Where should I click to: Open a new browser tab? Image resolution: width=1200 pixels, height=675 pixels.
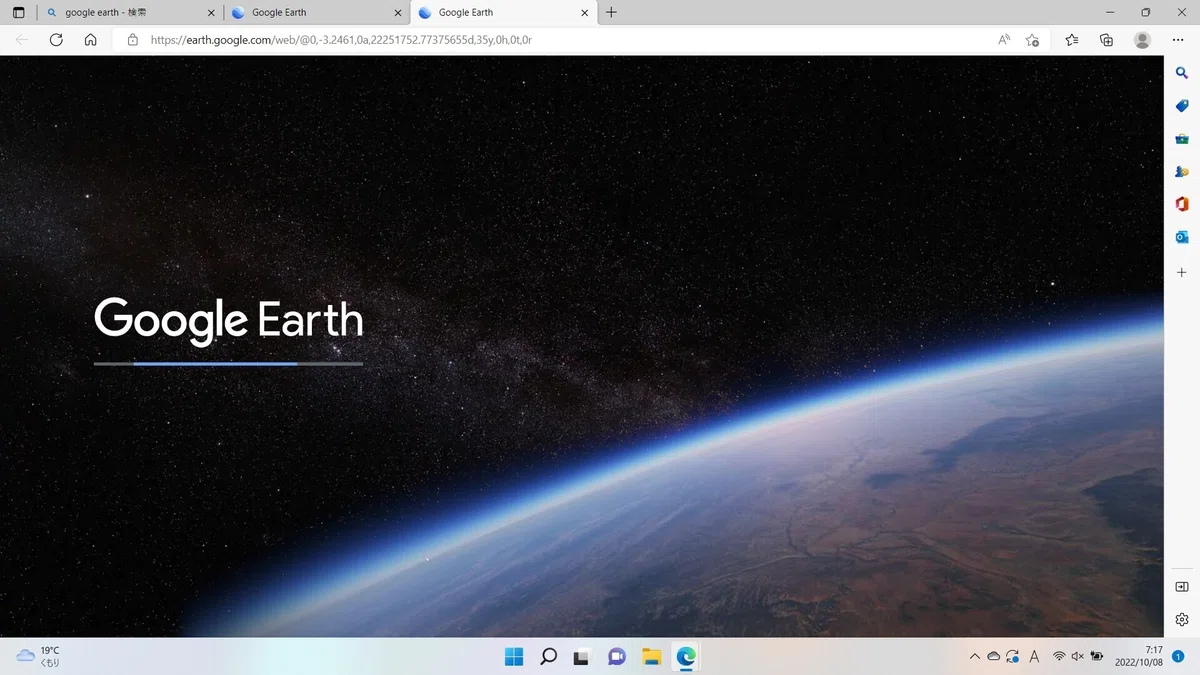click(x=611, y=13)
